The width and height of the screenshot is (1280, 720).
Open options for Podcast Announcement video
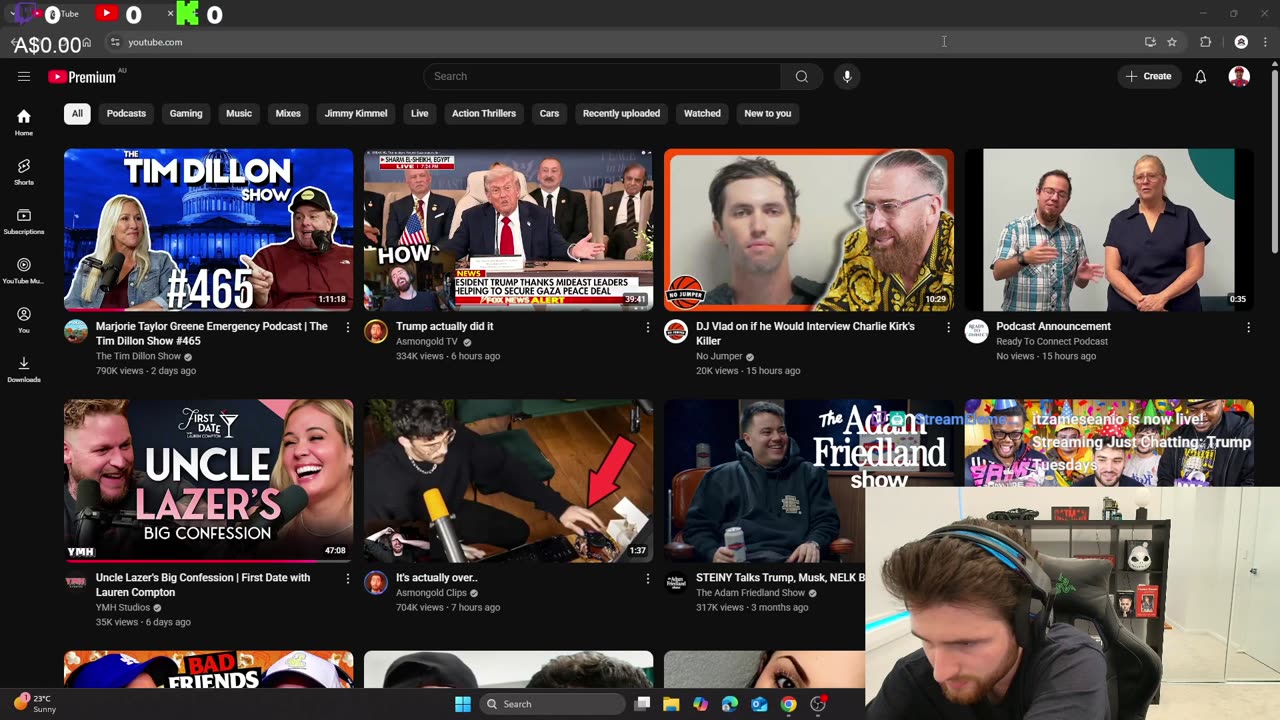[x=1248, y=327]
